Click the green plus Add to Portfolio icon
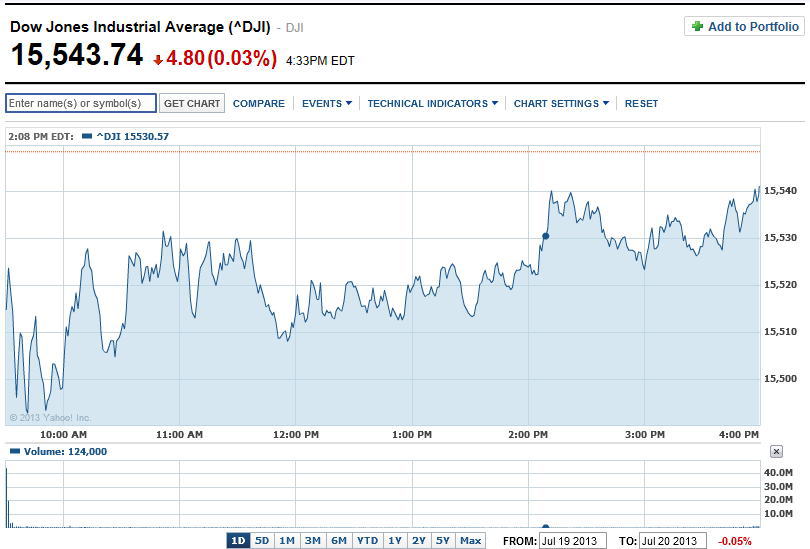Image resolution: width=810 pixels, height=549 pixels. point(697,26)
